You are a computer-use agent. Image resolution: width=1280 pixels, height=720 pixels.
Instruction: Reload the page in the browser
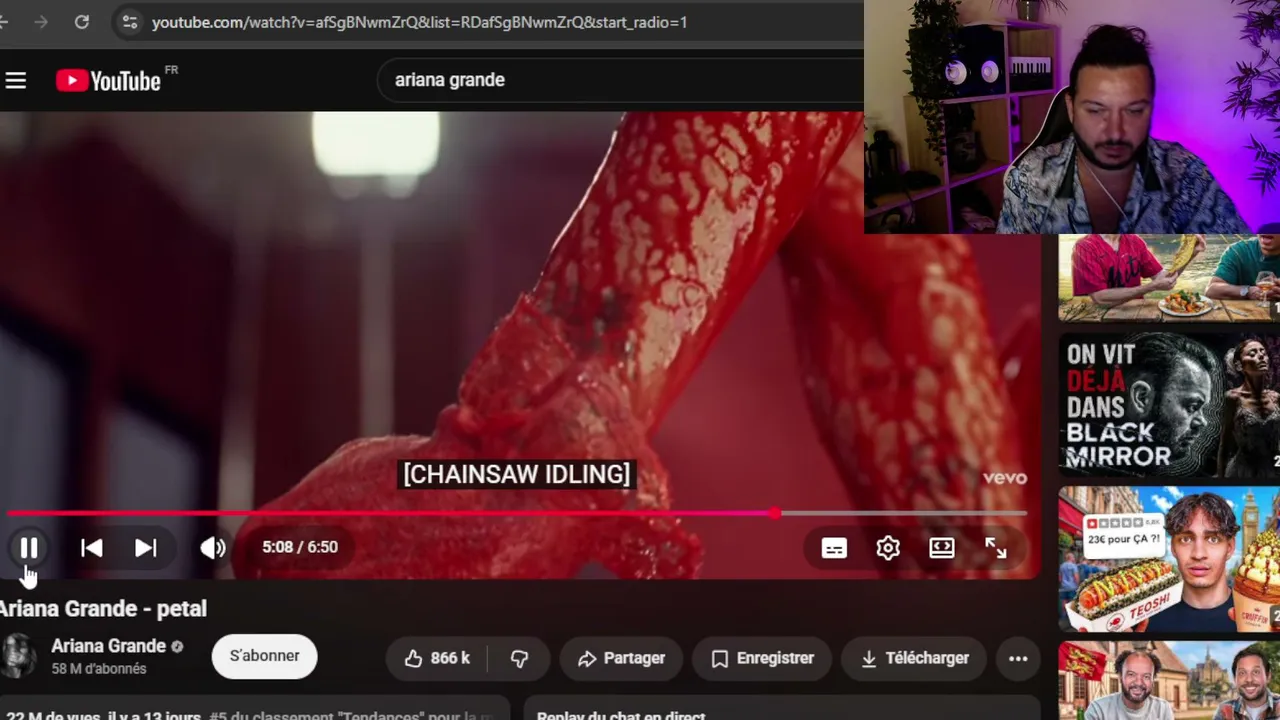click(82, 22)
